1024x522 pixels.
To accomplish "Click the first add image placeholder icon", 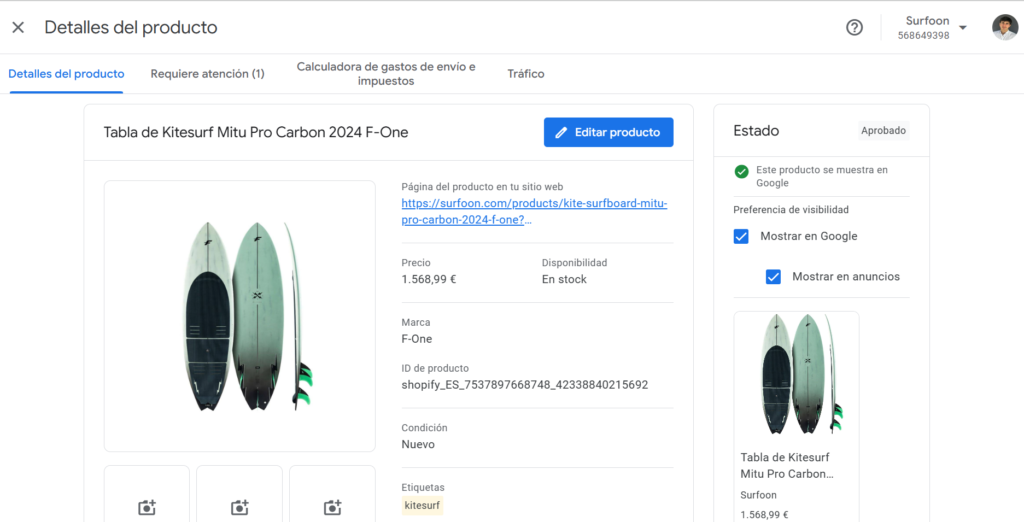I will pos(147,507).
